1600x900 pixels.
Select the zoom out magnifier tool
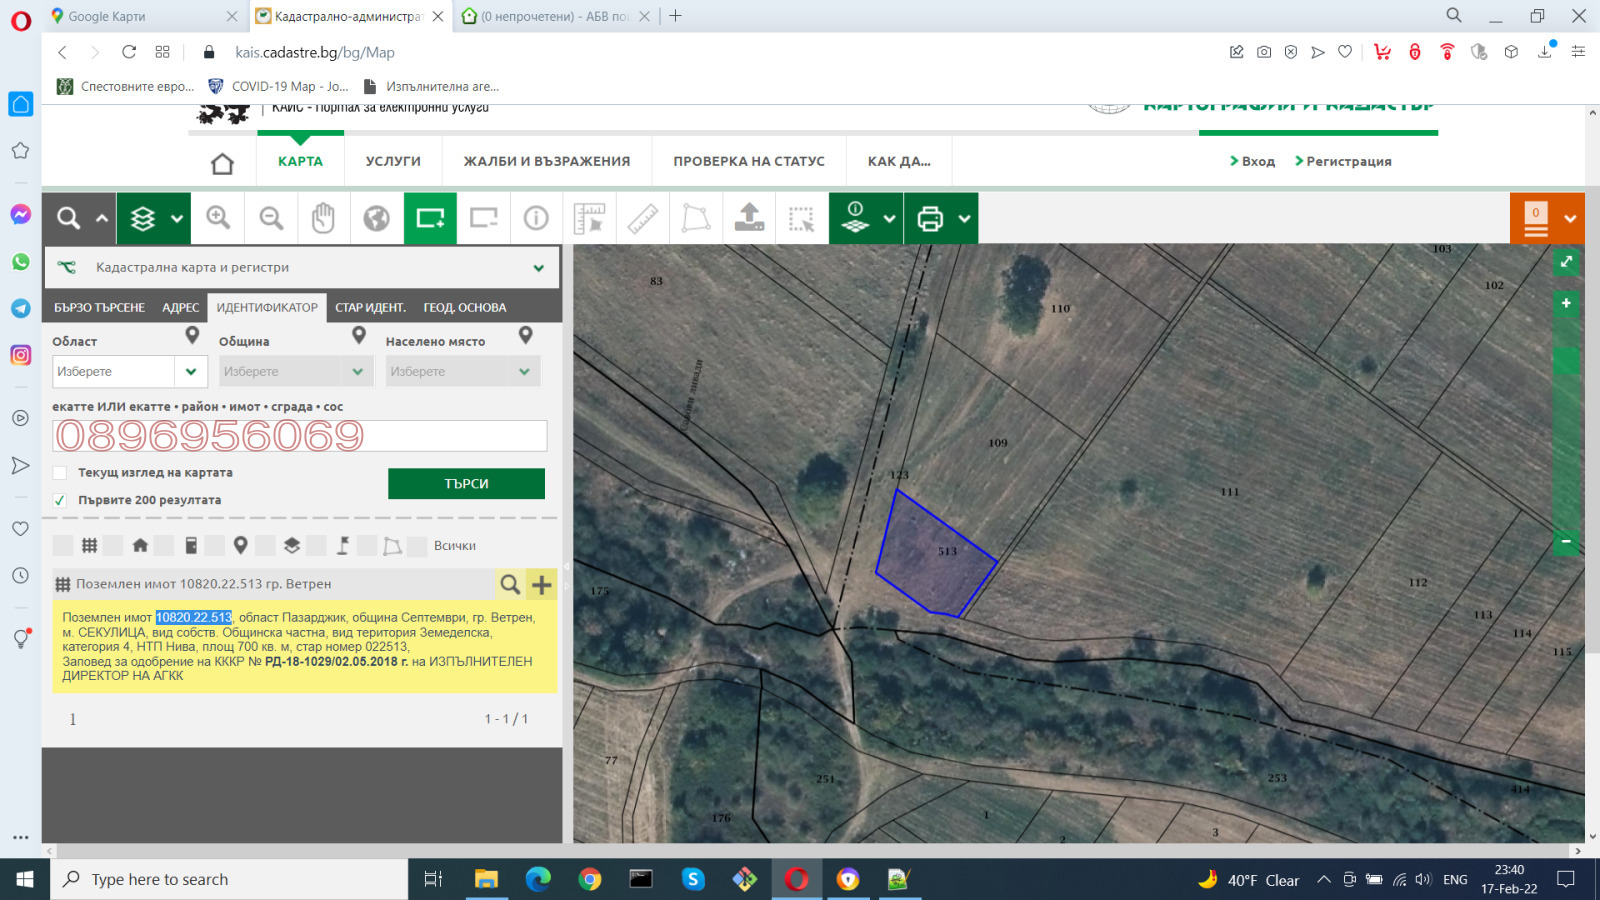[x=271, y=218]
